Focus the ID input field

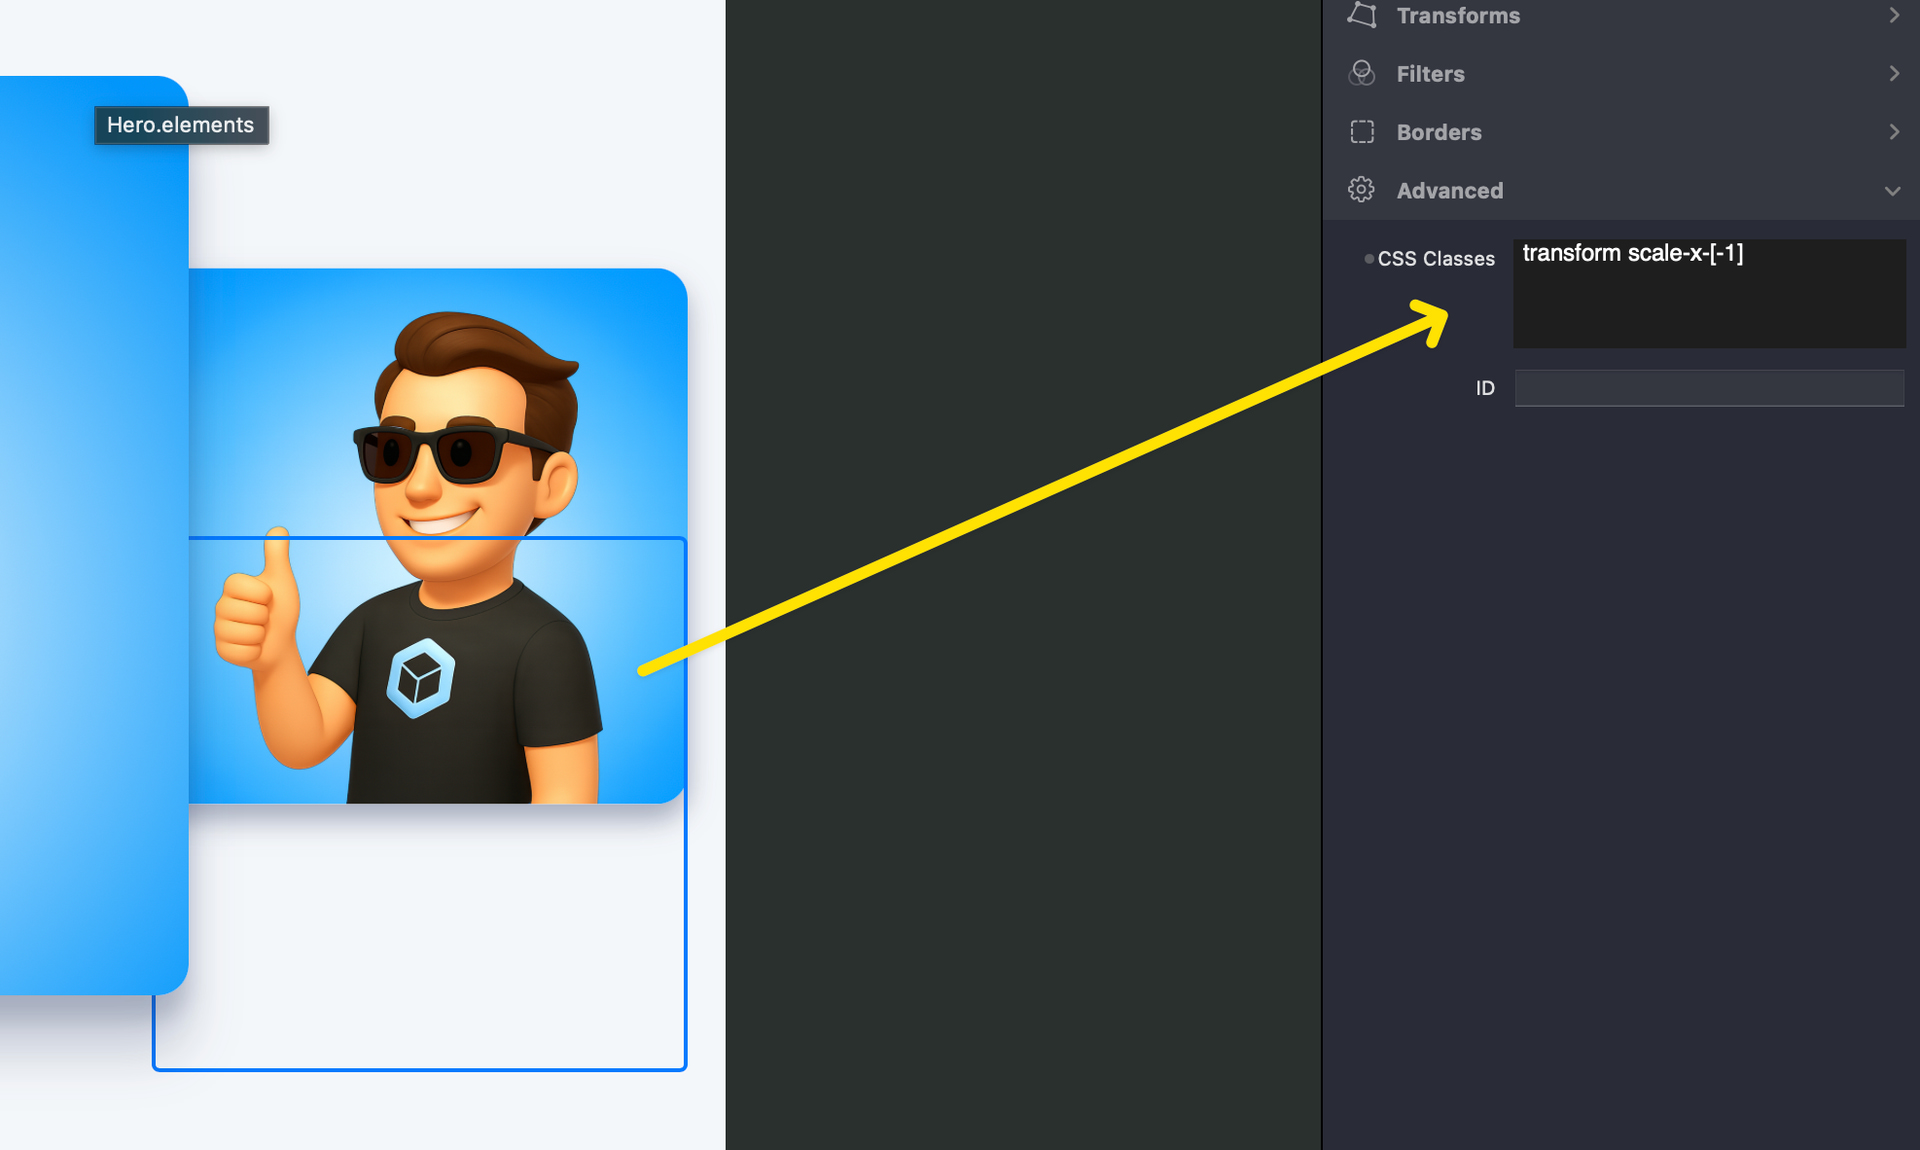pyautogui.click(x=1708, y=388)
